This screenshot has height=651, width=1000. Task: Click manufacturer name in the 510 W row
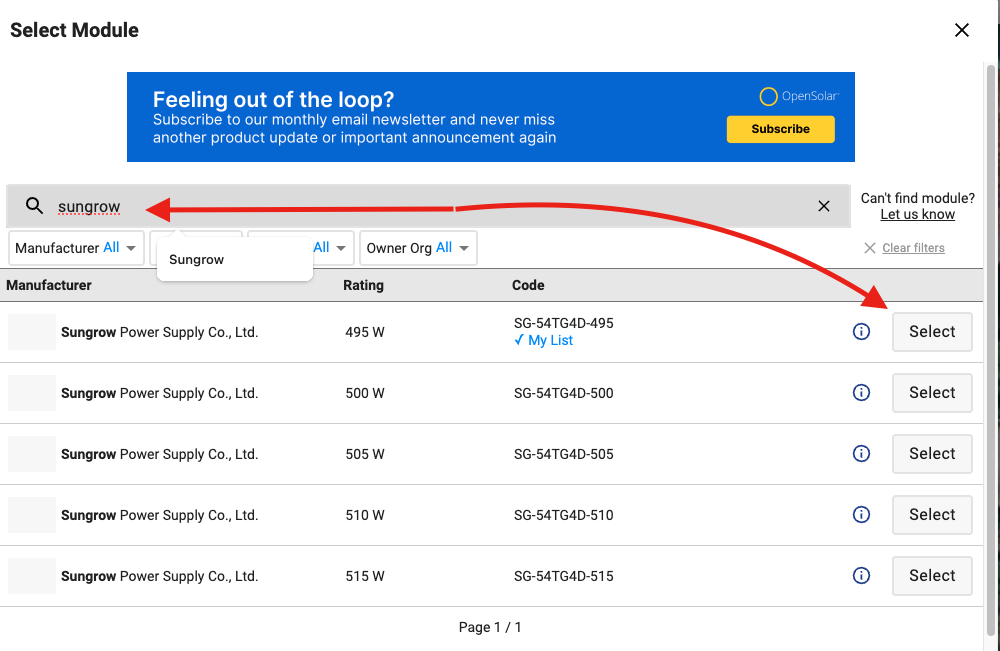(x=159, y=515)
